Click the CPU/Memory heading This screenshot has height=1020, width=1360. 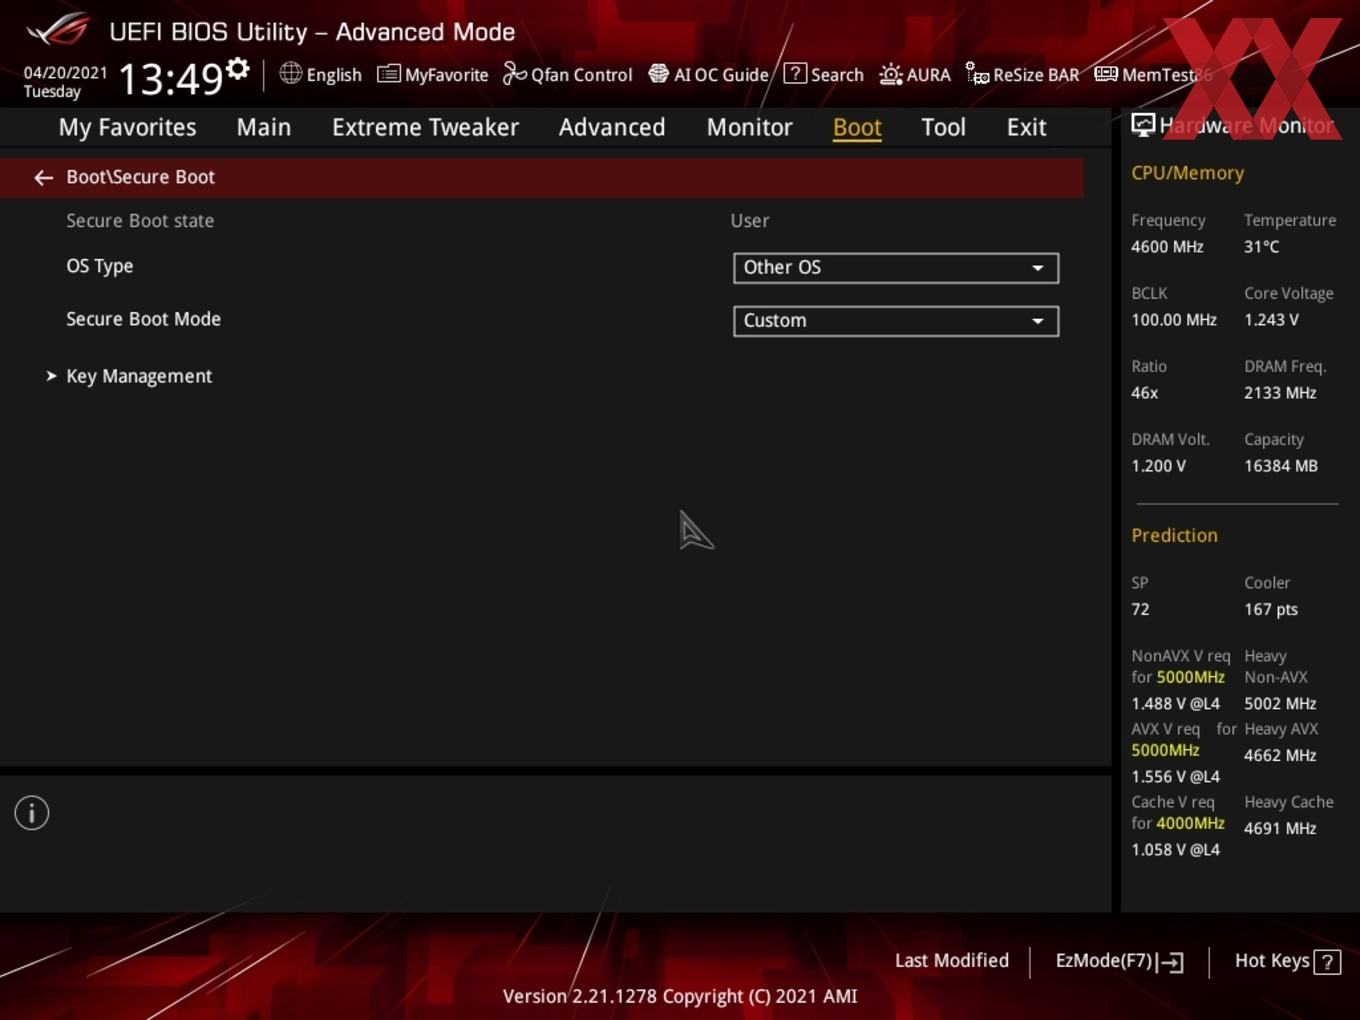click(1188, 173)
